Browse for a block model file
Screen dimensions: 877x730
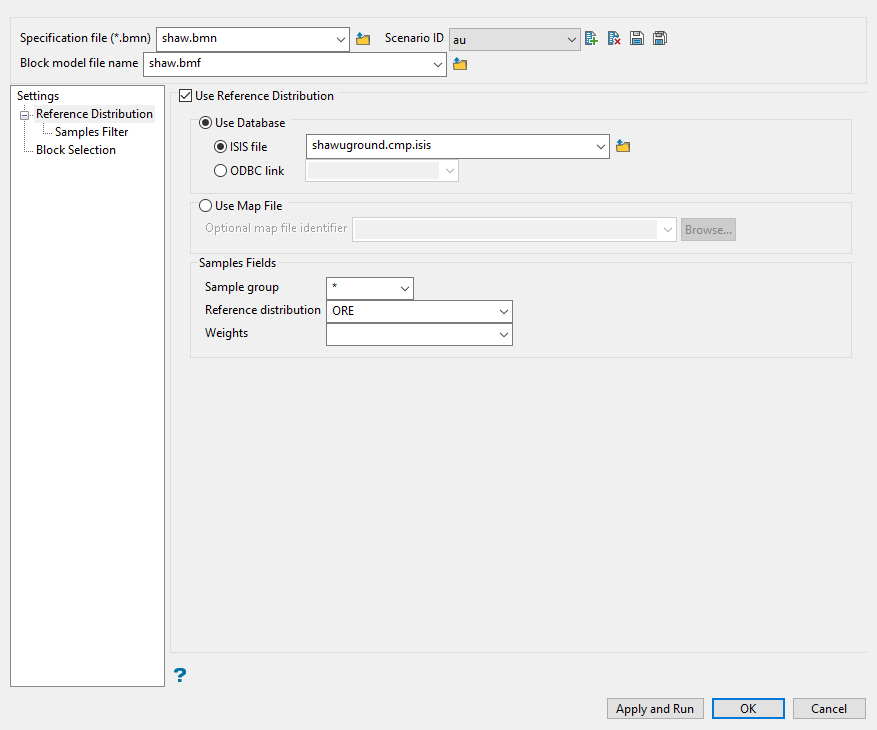pyautogui.click(x=460, y=64)
